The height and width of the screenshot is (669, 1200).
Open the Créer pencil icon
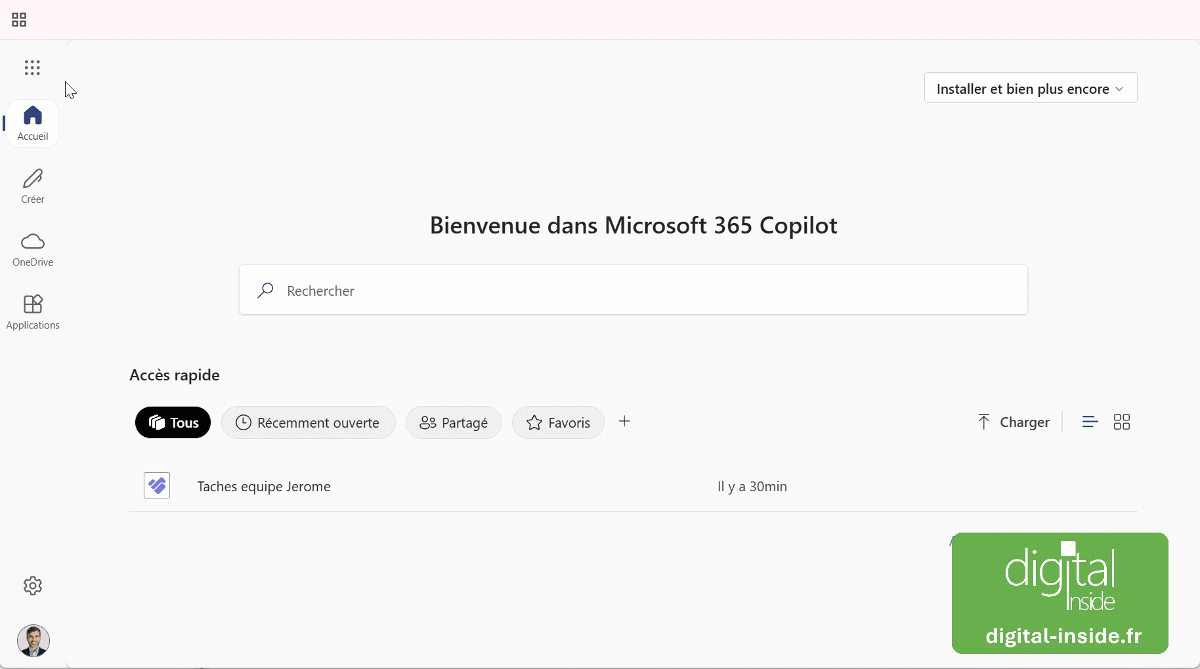coord(32,180)
